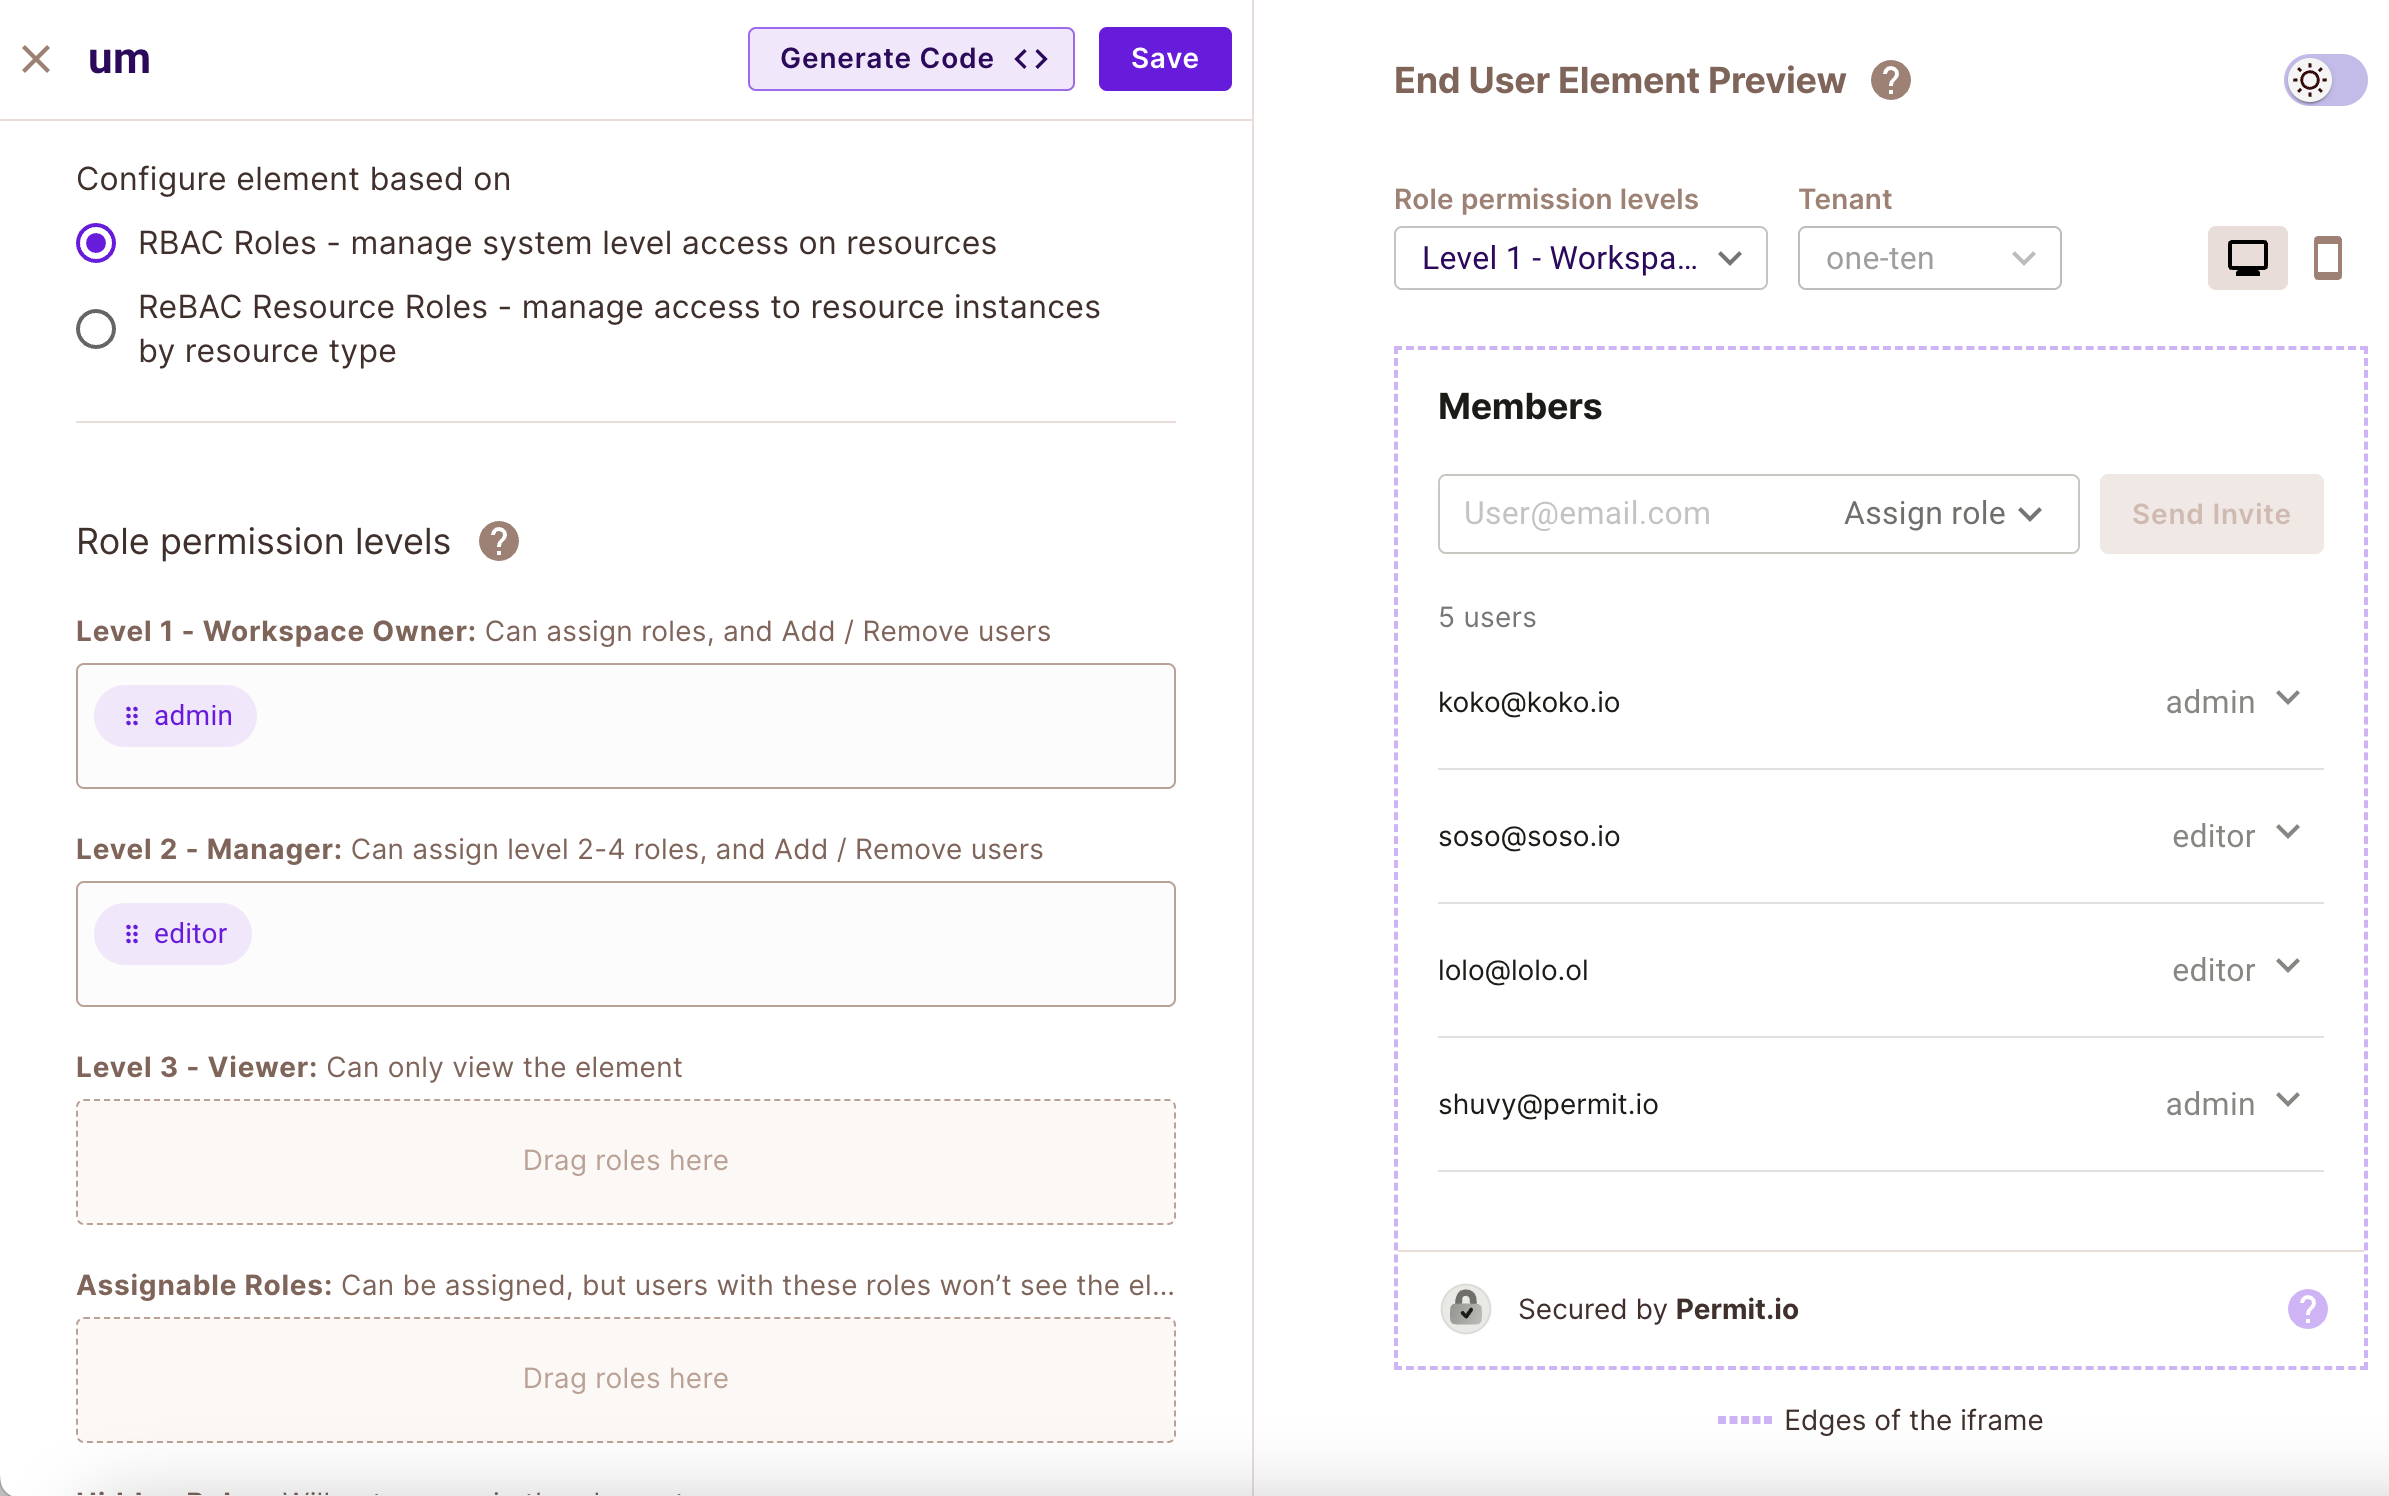Image resolution: width=2389 pixels, height=1496 pixels.
Task: Toggle the light/dark theme switch
Action: (2325, 80)
